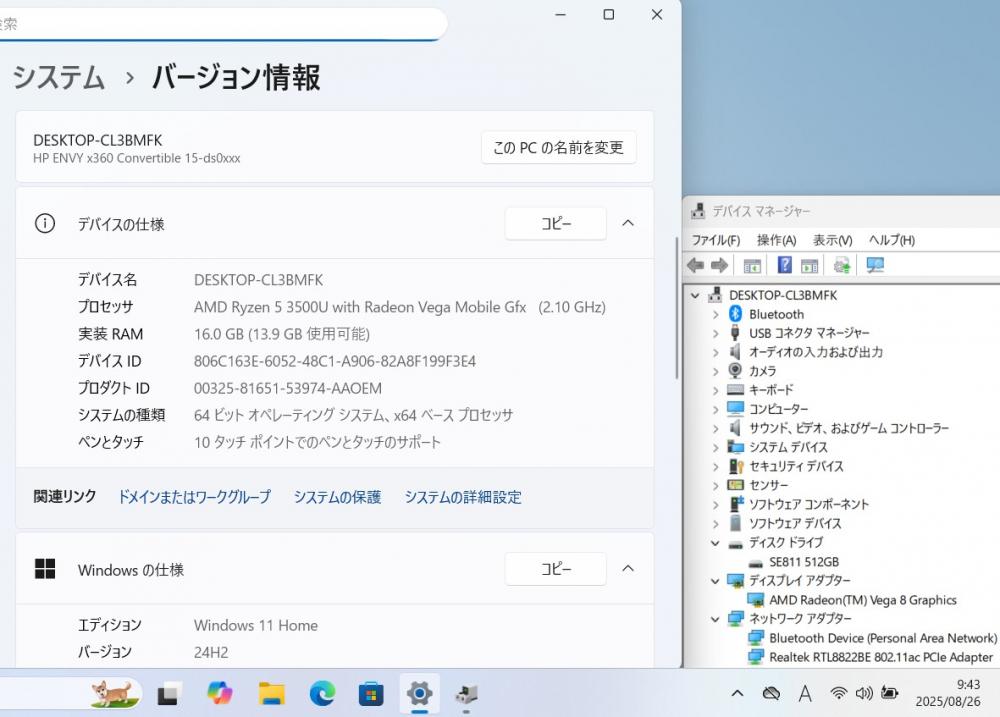Collapse the ディスク ドライブ node
1000x717 pixels.
tap(715, 543)
